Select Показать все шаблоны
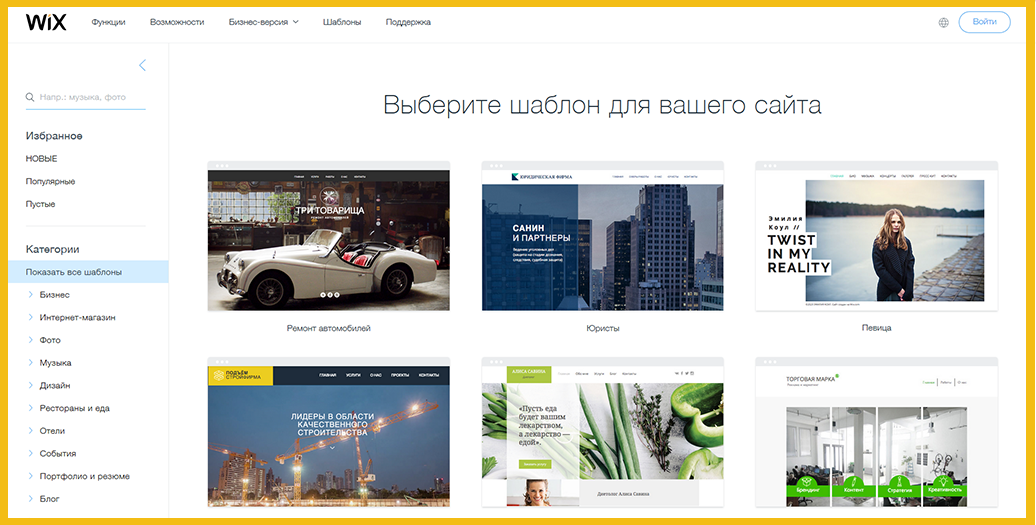The image size is (1036, 525). click(x=74, y=272)
